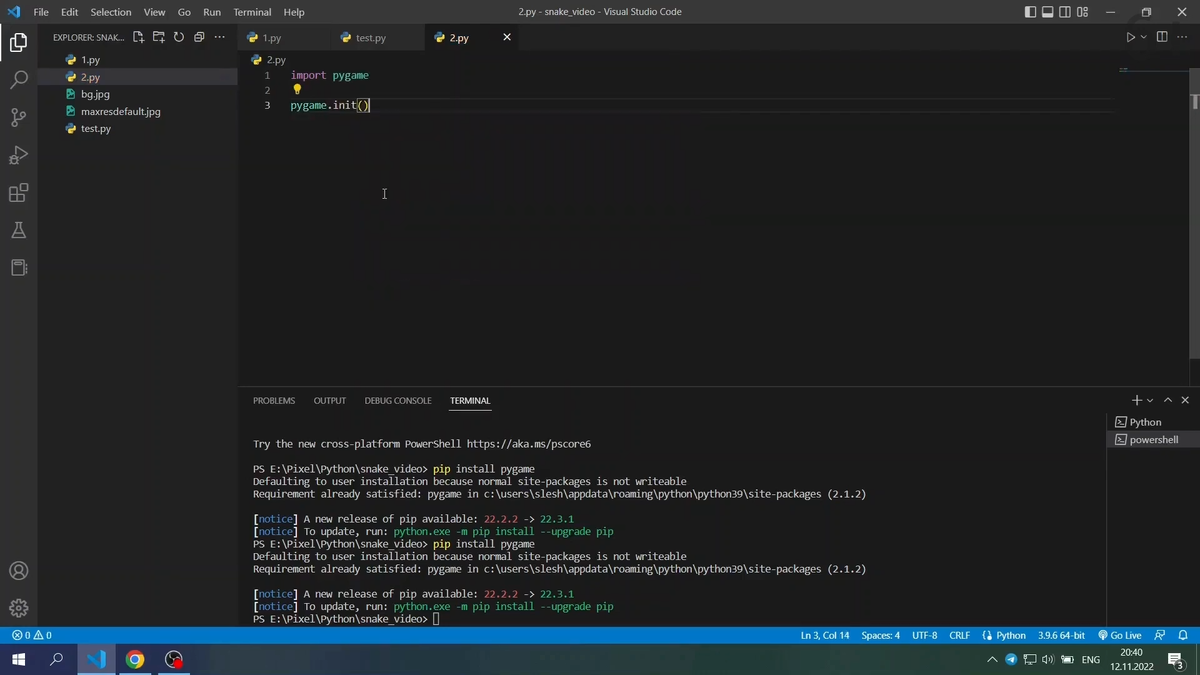Open the new terminal launch profile dropdown
1200x675 pixels.
click(1150, 400)
